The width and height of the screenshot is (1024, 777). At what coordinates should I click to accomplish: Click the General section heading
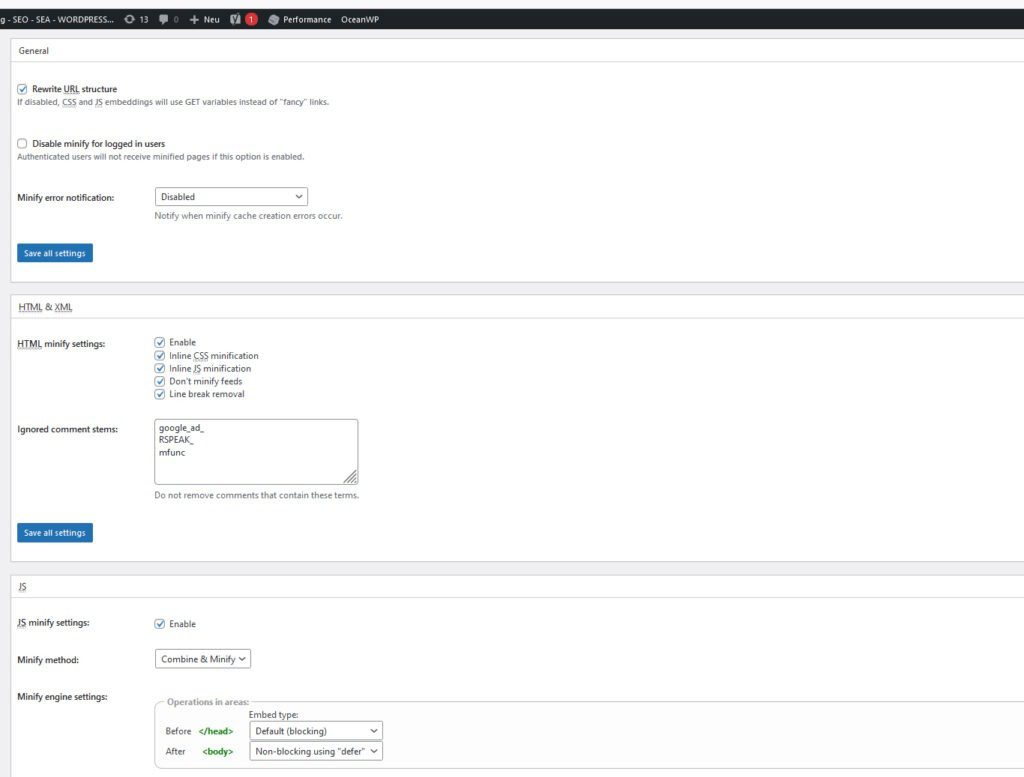point(33,51)
